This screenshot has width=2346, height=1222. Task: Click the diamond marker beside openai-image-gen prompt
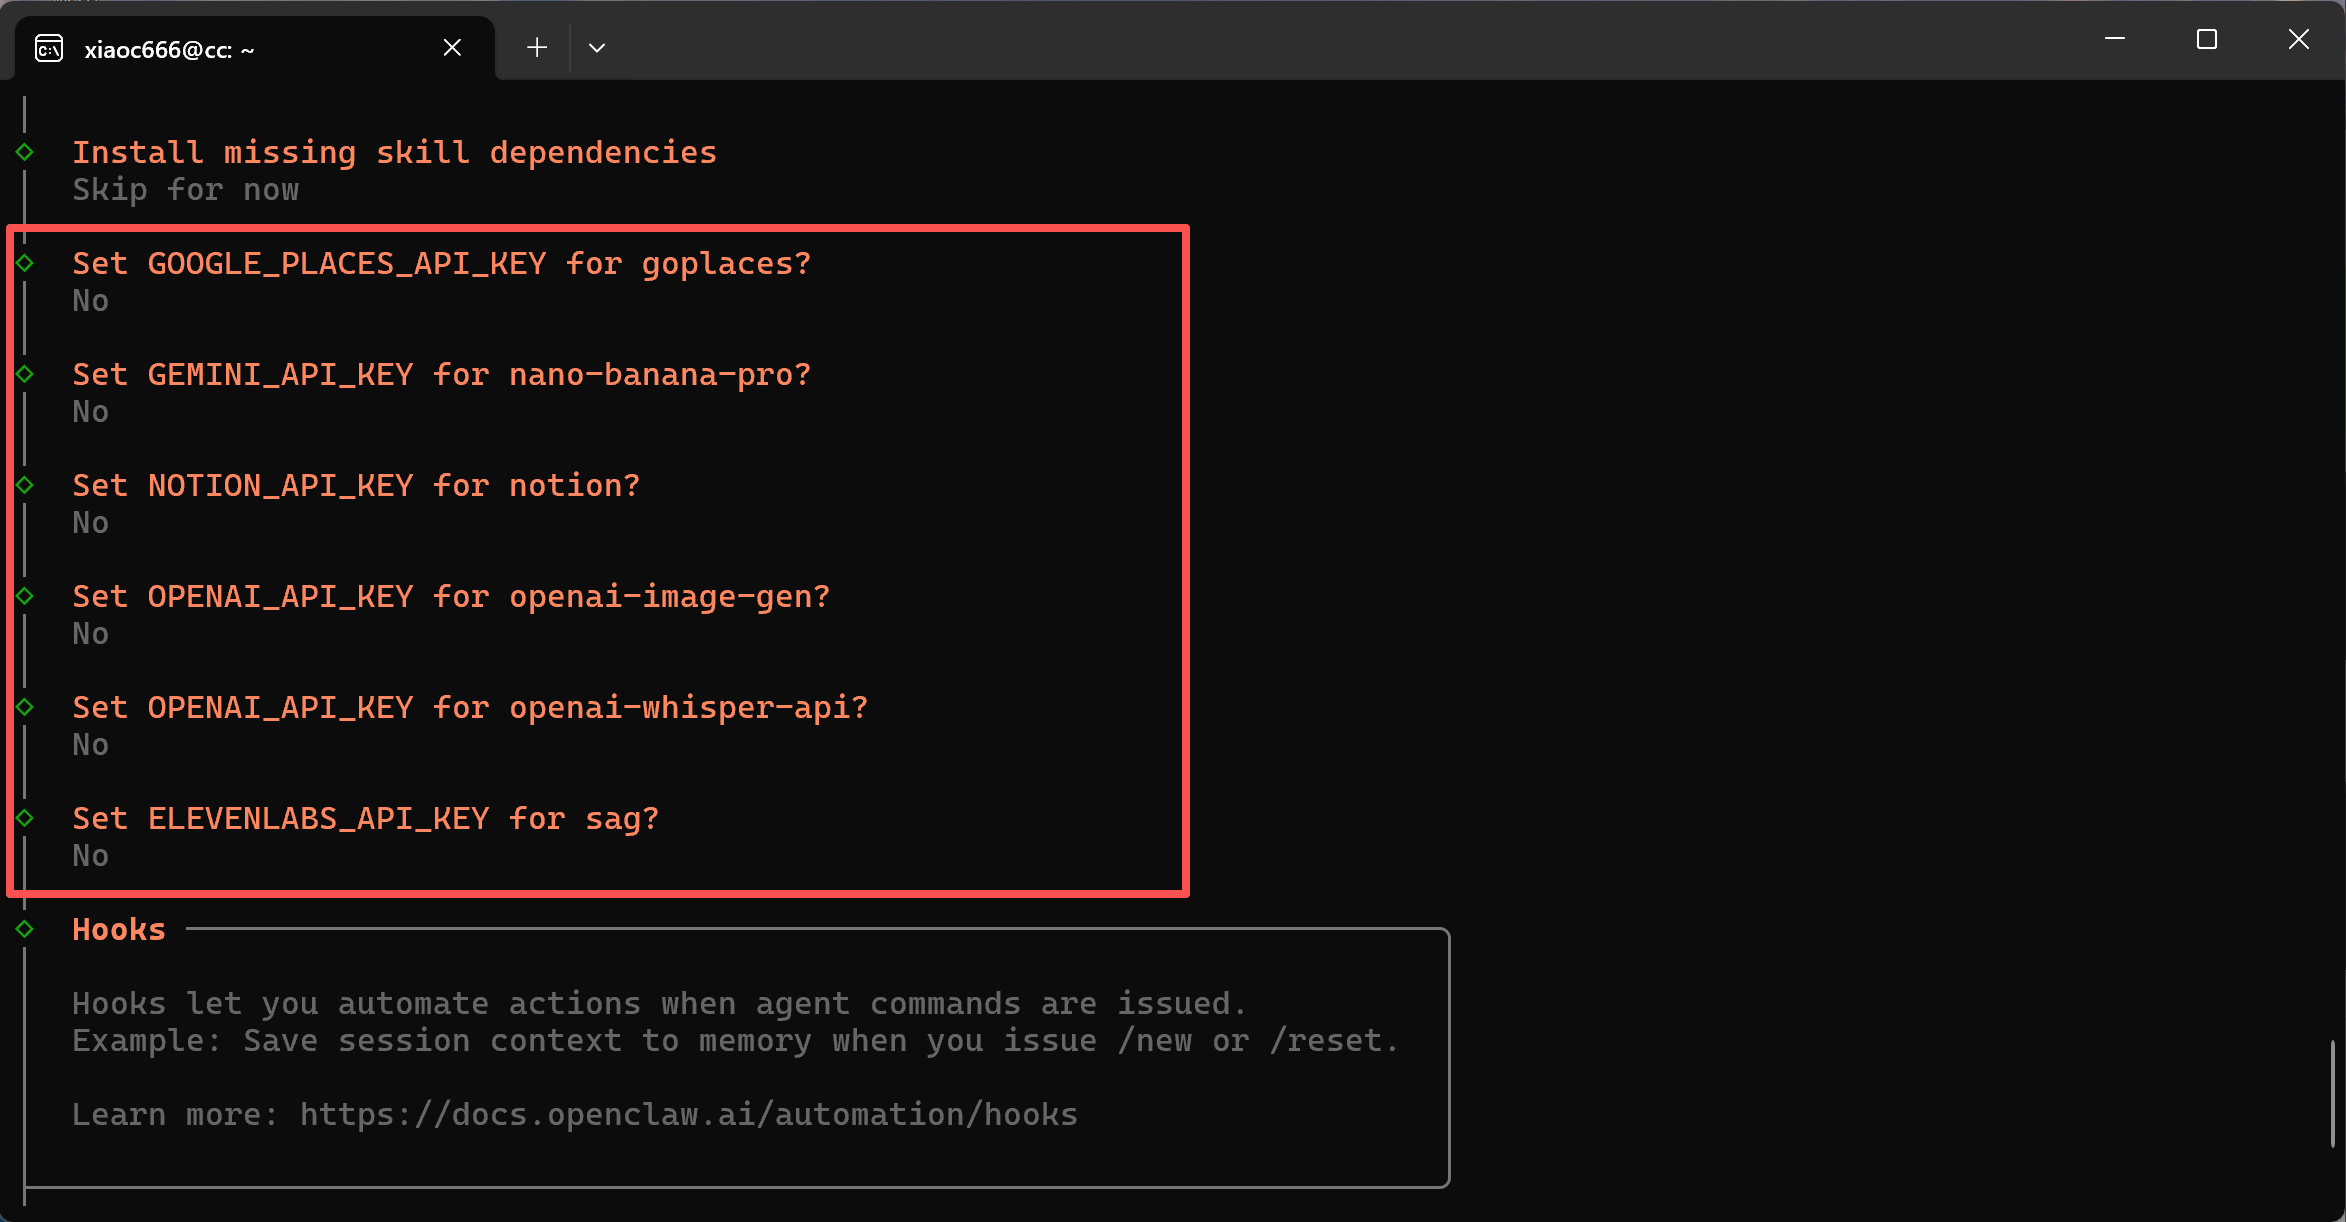(25, 596)
